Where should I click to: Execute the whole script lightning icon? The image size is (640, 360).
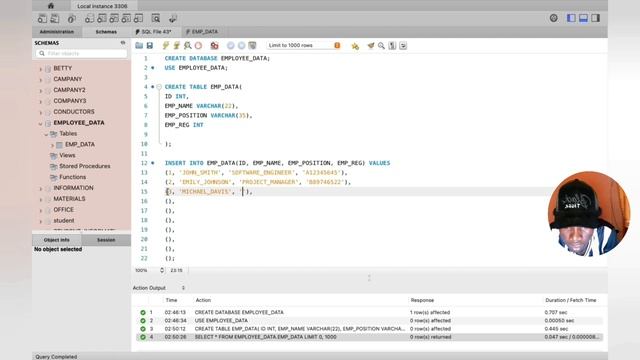point(166,45)
